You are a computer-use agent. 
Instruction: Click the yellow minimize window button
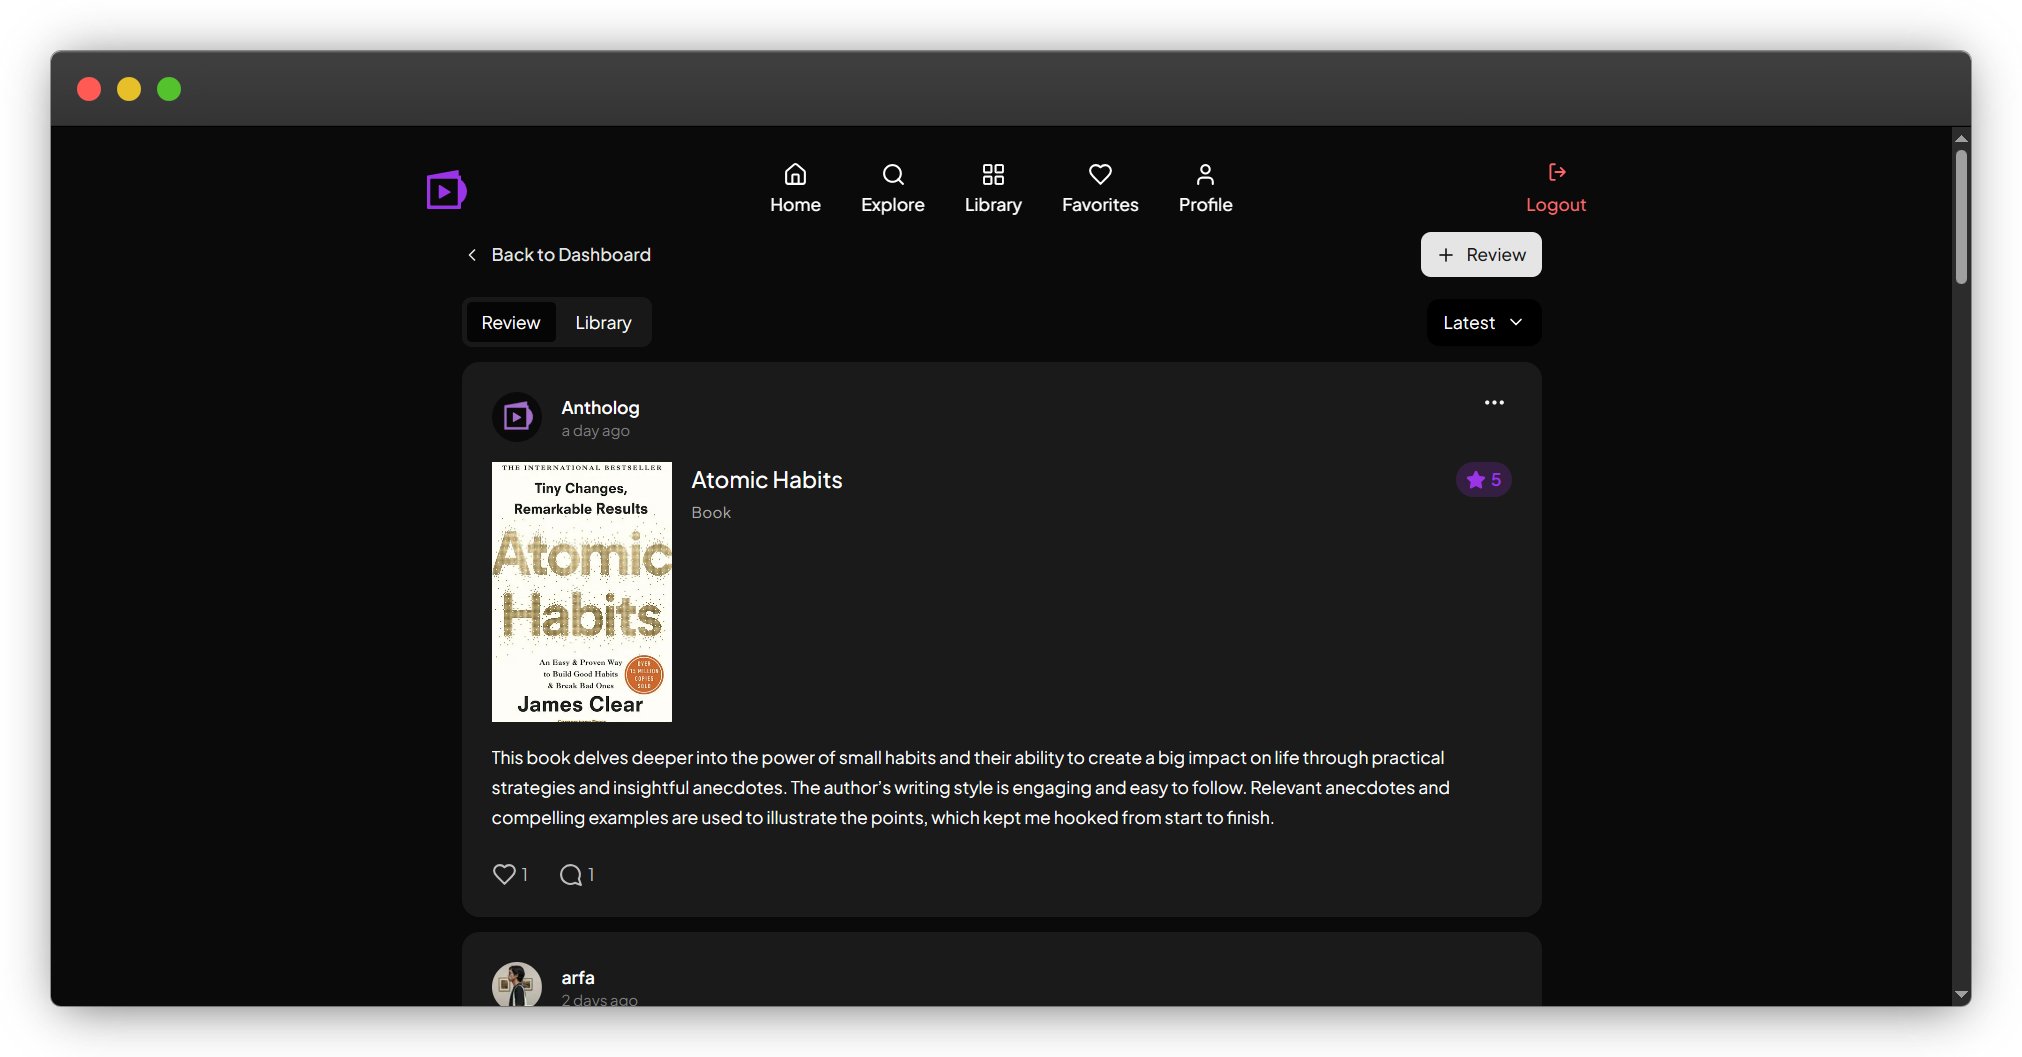coord(129,89)
